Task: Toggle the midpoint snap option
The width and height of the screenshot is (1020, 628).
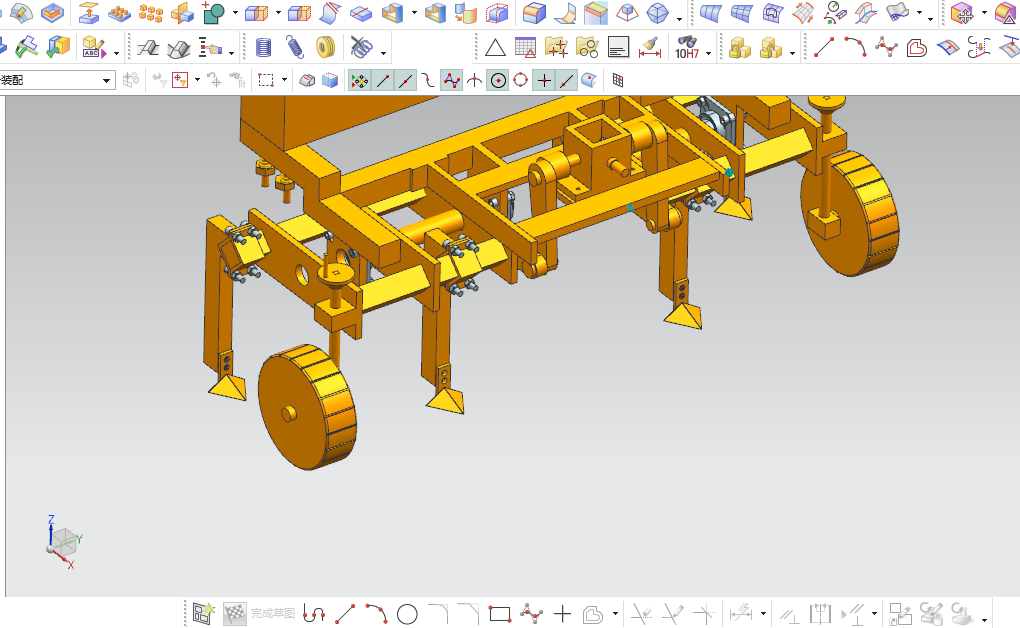Action: click(x=405, y=81)
